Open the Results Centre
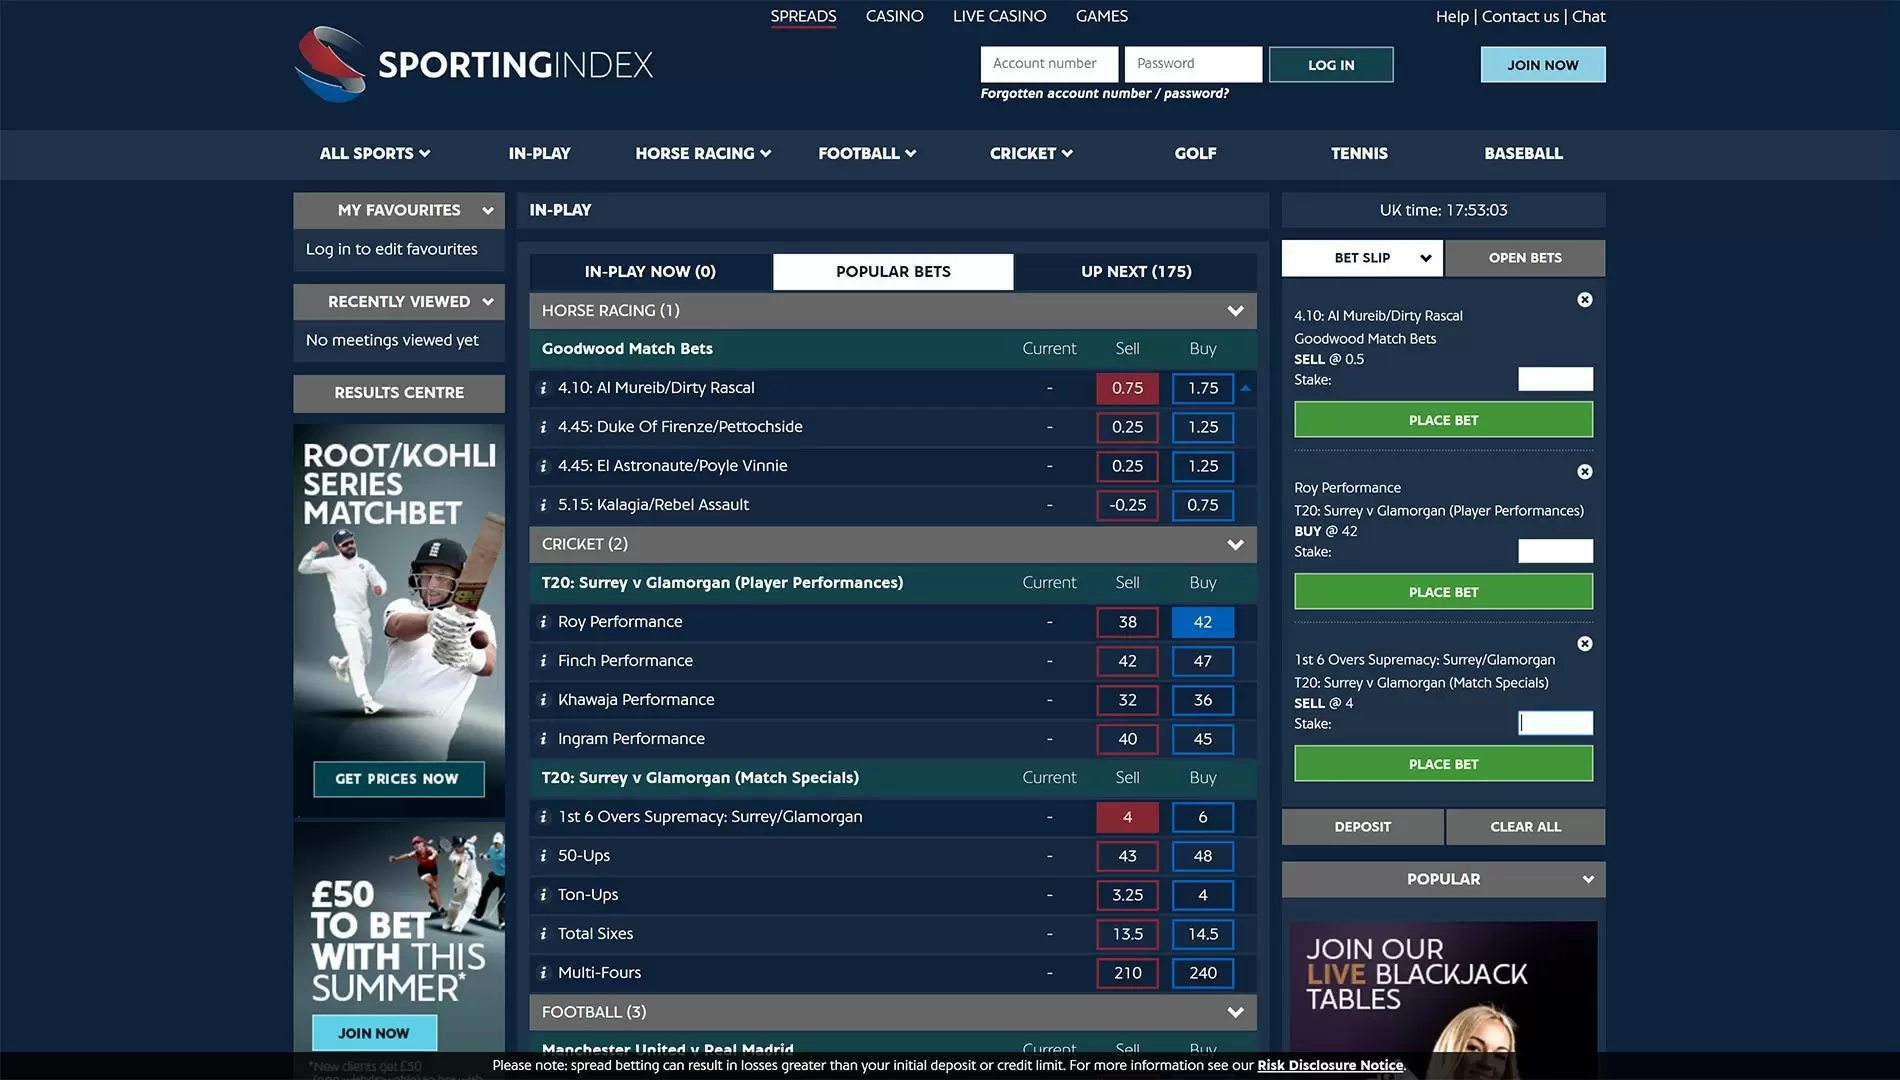 point(399,393)
